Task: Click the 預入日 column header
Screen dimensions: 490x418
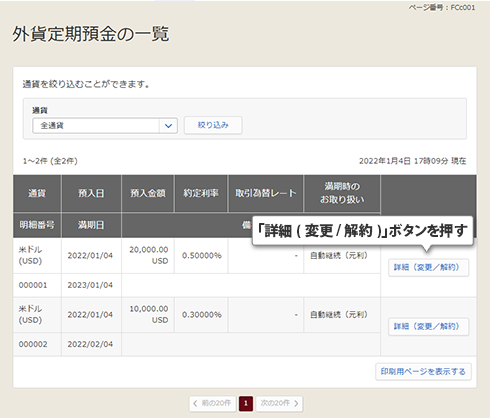Action: point(91,193)
